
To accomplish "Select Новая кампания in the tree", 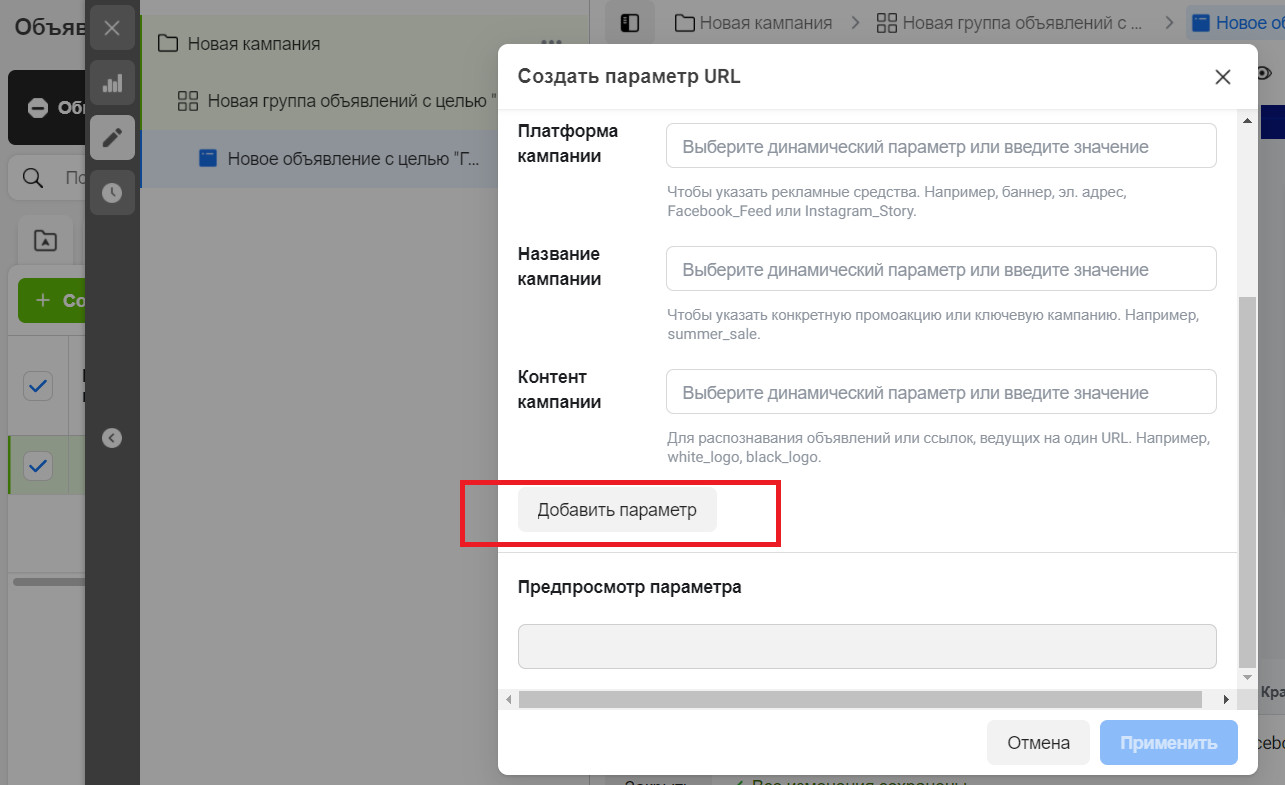I will [254, 44].
